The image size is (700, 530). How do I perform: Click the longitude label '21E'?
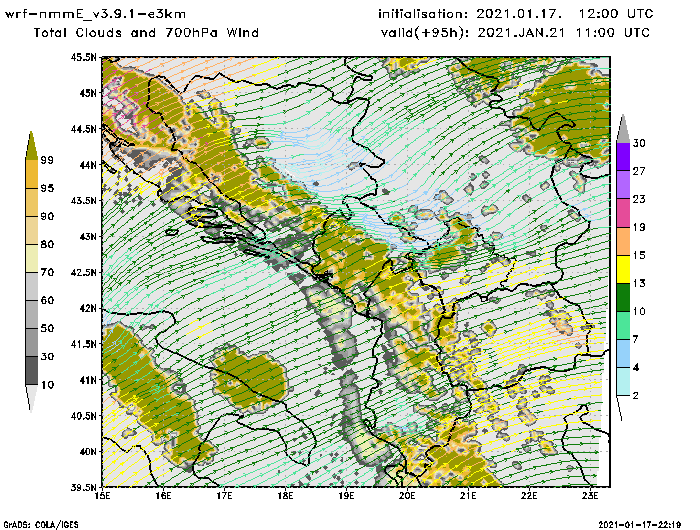point(468,496)
